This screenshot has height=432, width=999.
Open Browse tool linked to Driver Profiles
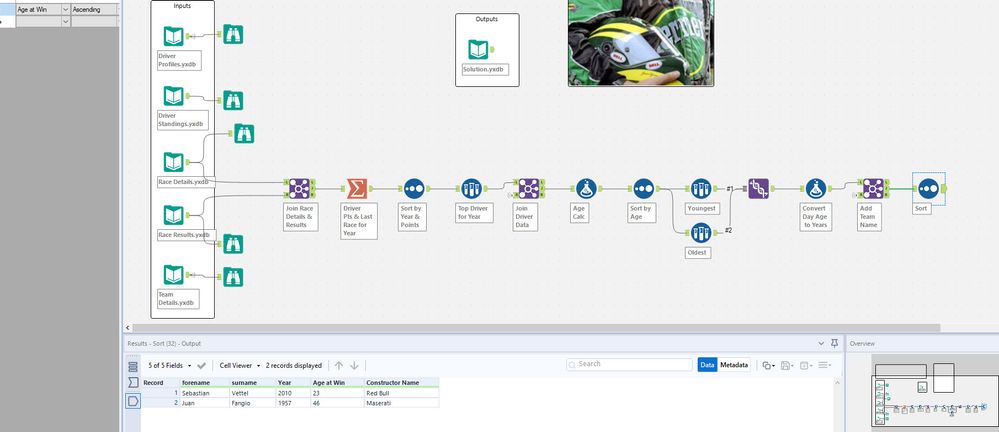pos(233,34)
